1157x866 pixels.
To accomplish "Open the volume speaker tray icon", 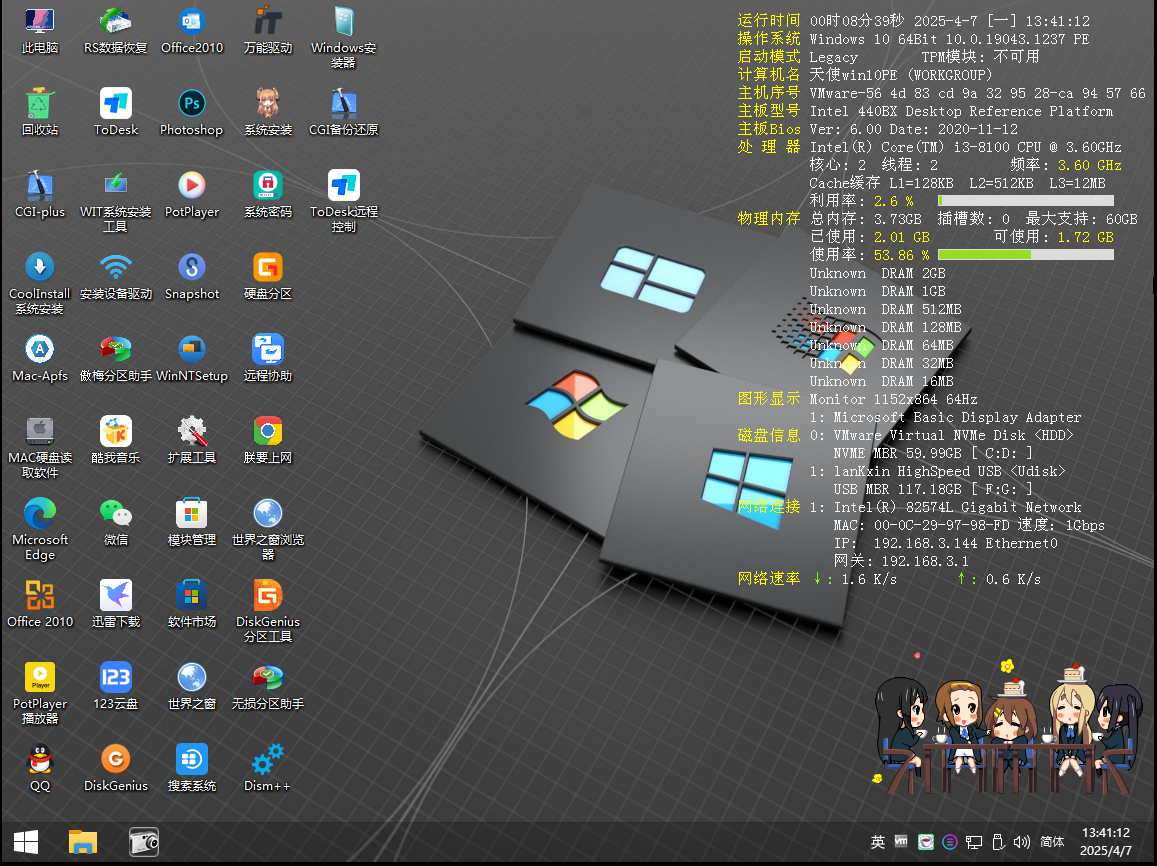I will tap(1021, 842).
